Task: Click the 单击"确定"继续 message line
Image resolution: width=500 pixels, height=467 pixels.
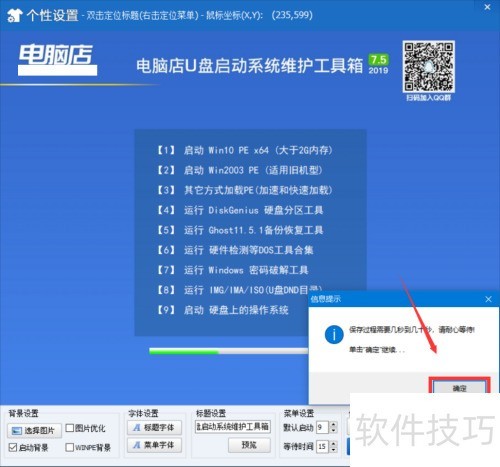Action: (x=377, y=350)
